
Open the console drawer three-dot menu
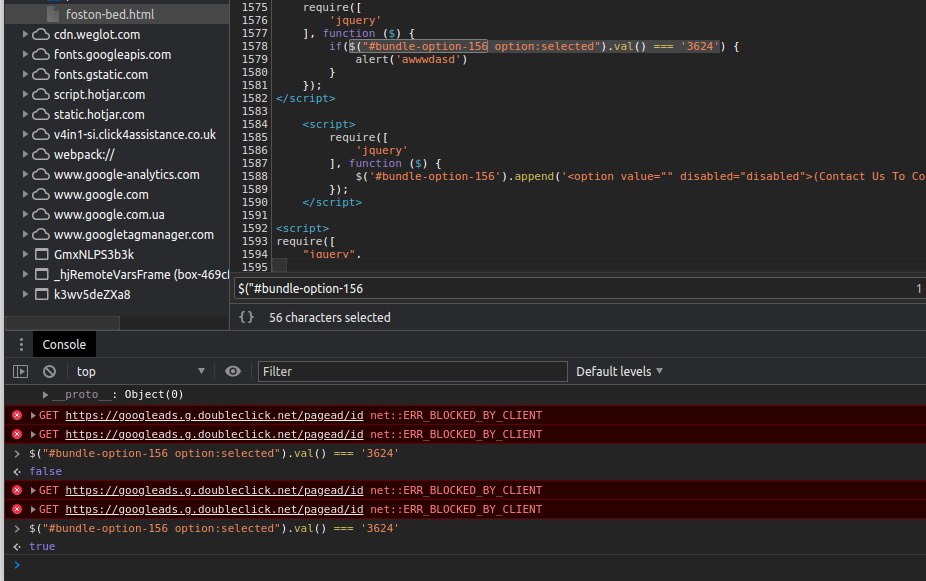[21, 344]
